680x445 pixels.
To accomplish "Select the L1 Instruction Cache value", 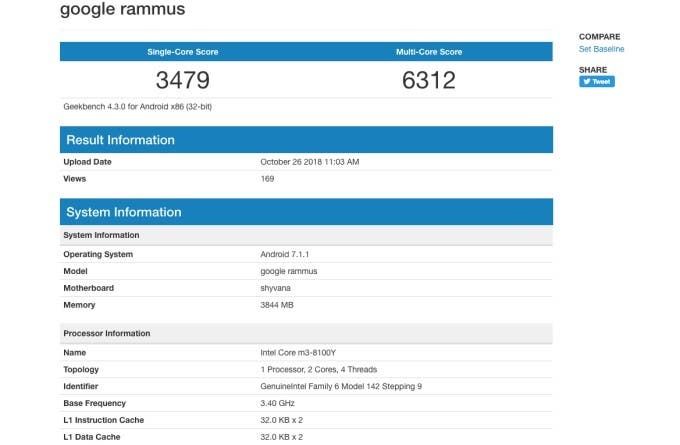I will point(281,420).
